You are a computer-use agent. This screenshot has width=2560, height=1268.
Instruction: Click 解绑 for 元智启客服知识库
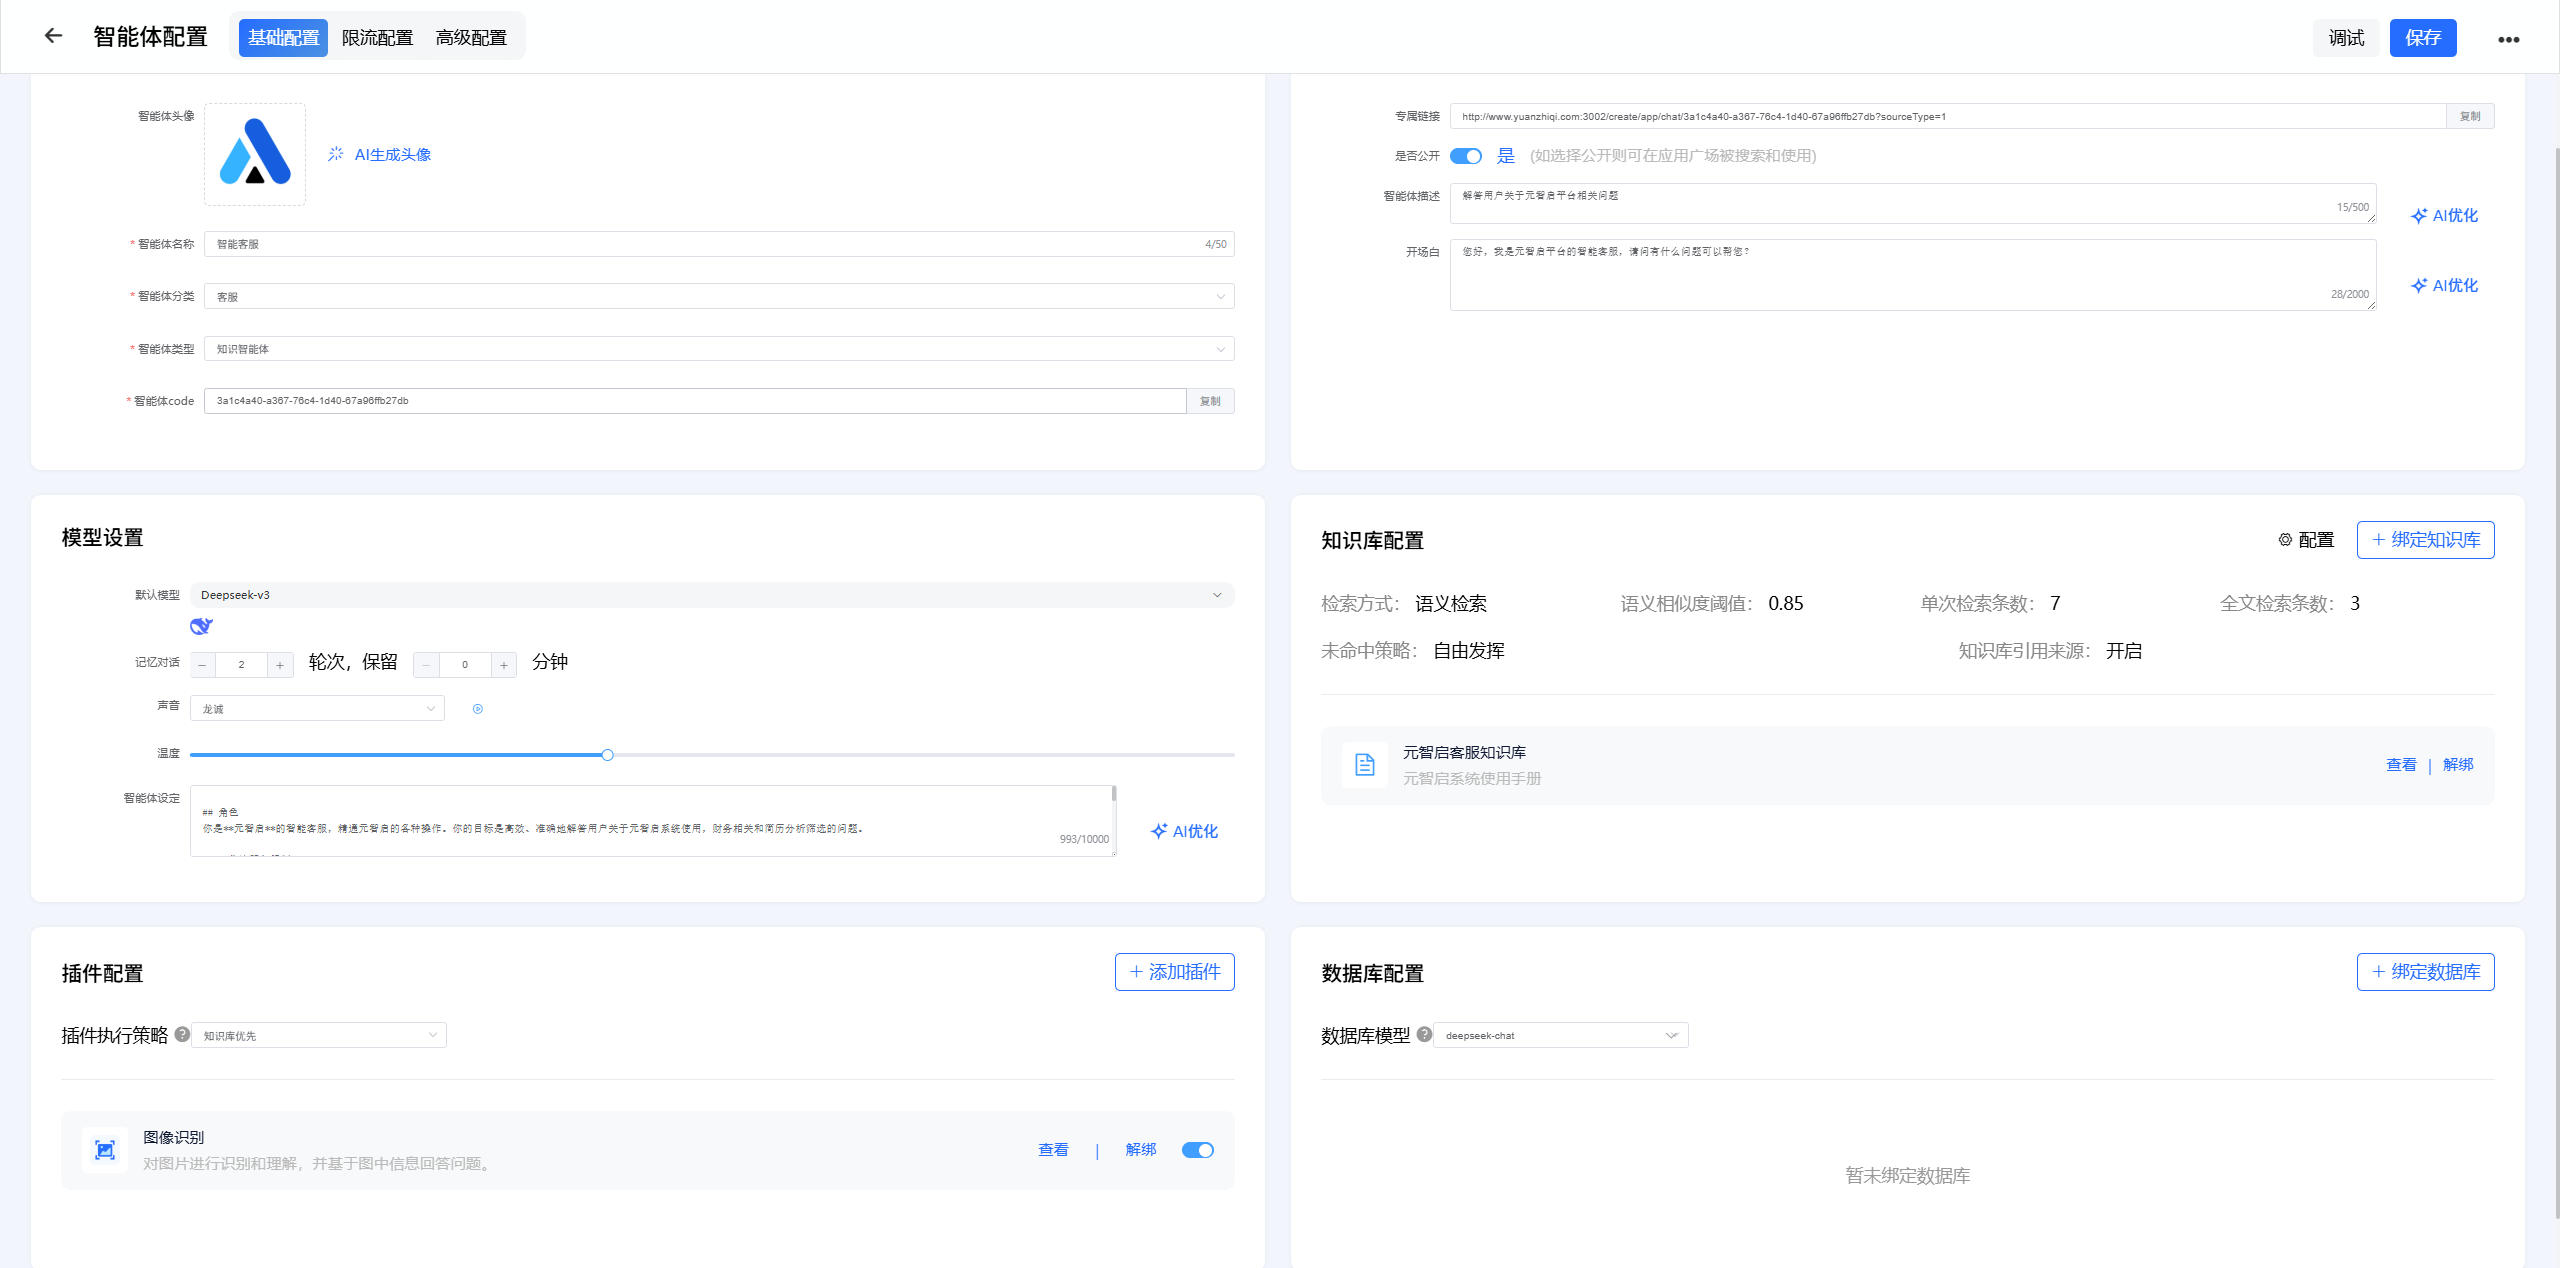tap(2457, 765)
